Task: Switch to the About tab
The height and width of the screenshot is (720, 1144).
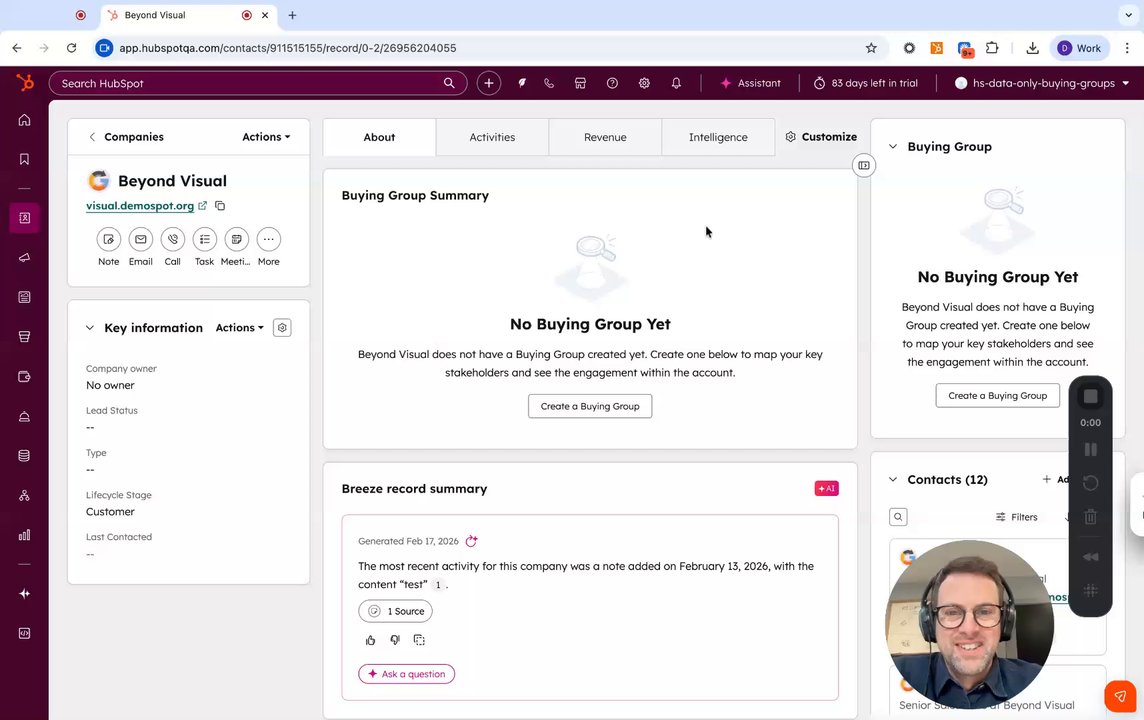Action: [x=379, y=137]
